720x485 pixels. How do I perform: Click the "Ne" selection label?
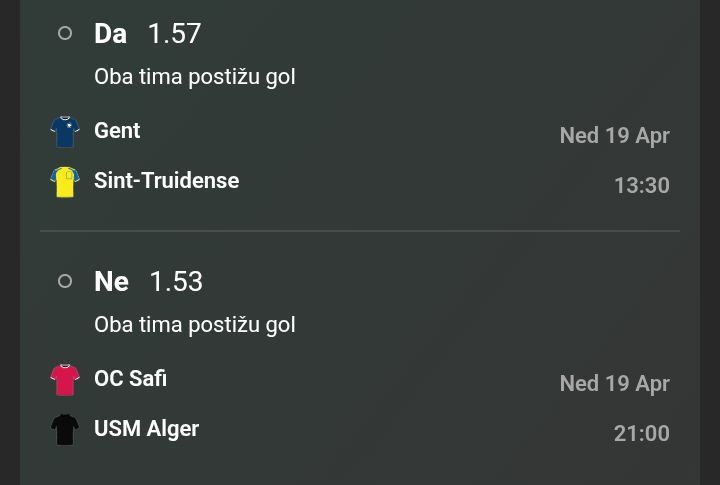click(x=111, y=281)
